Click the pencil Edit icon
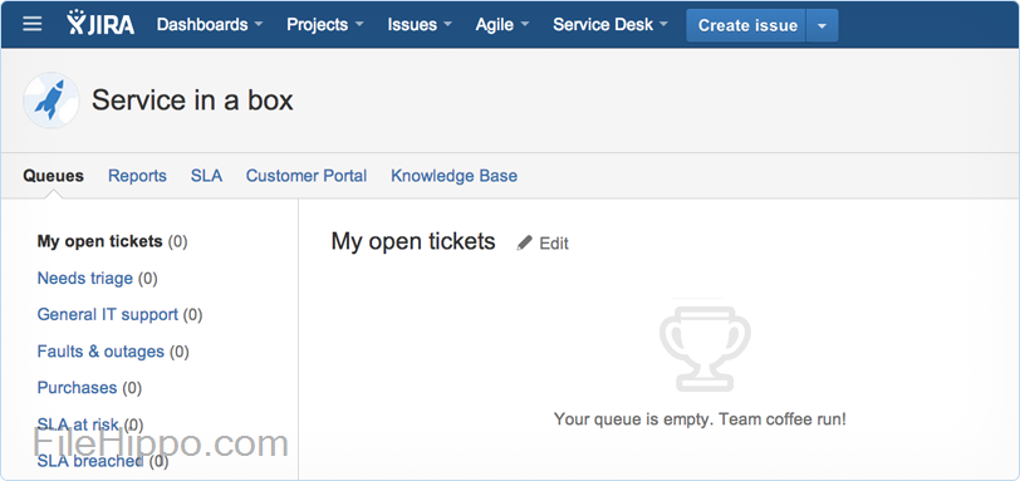Image resolution: width=1020 pixels, height=481 pixels. click(x=525, y=243)
